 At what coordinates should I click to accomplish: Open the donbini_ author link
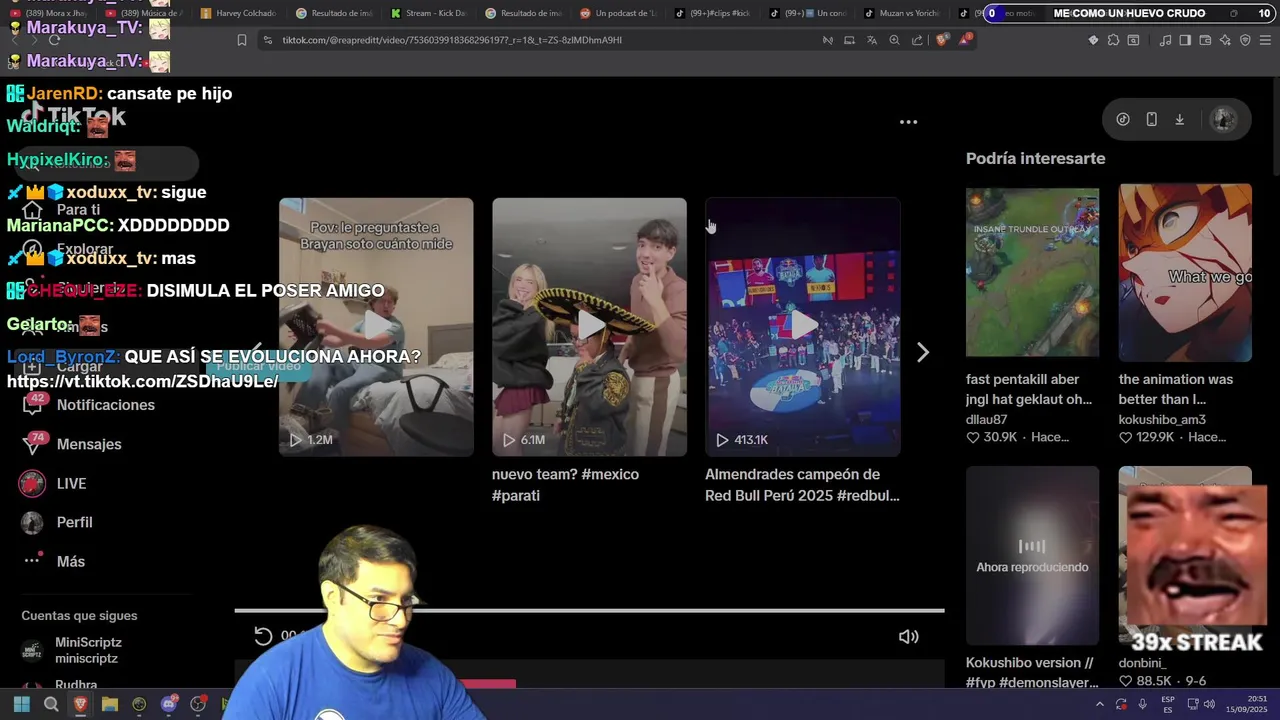1142,663
